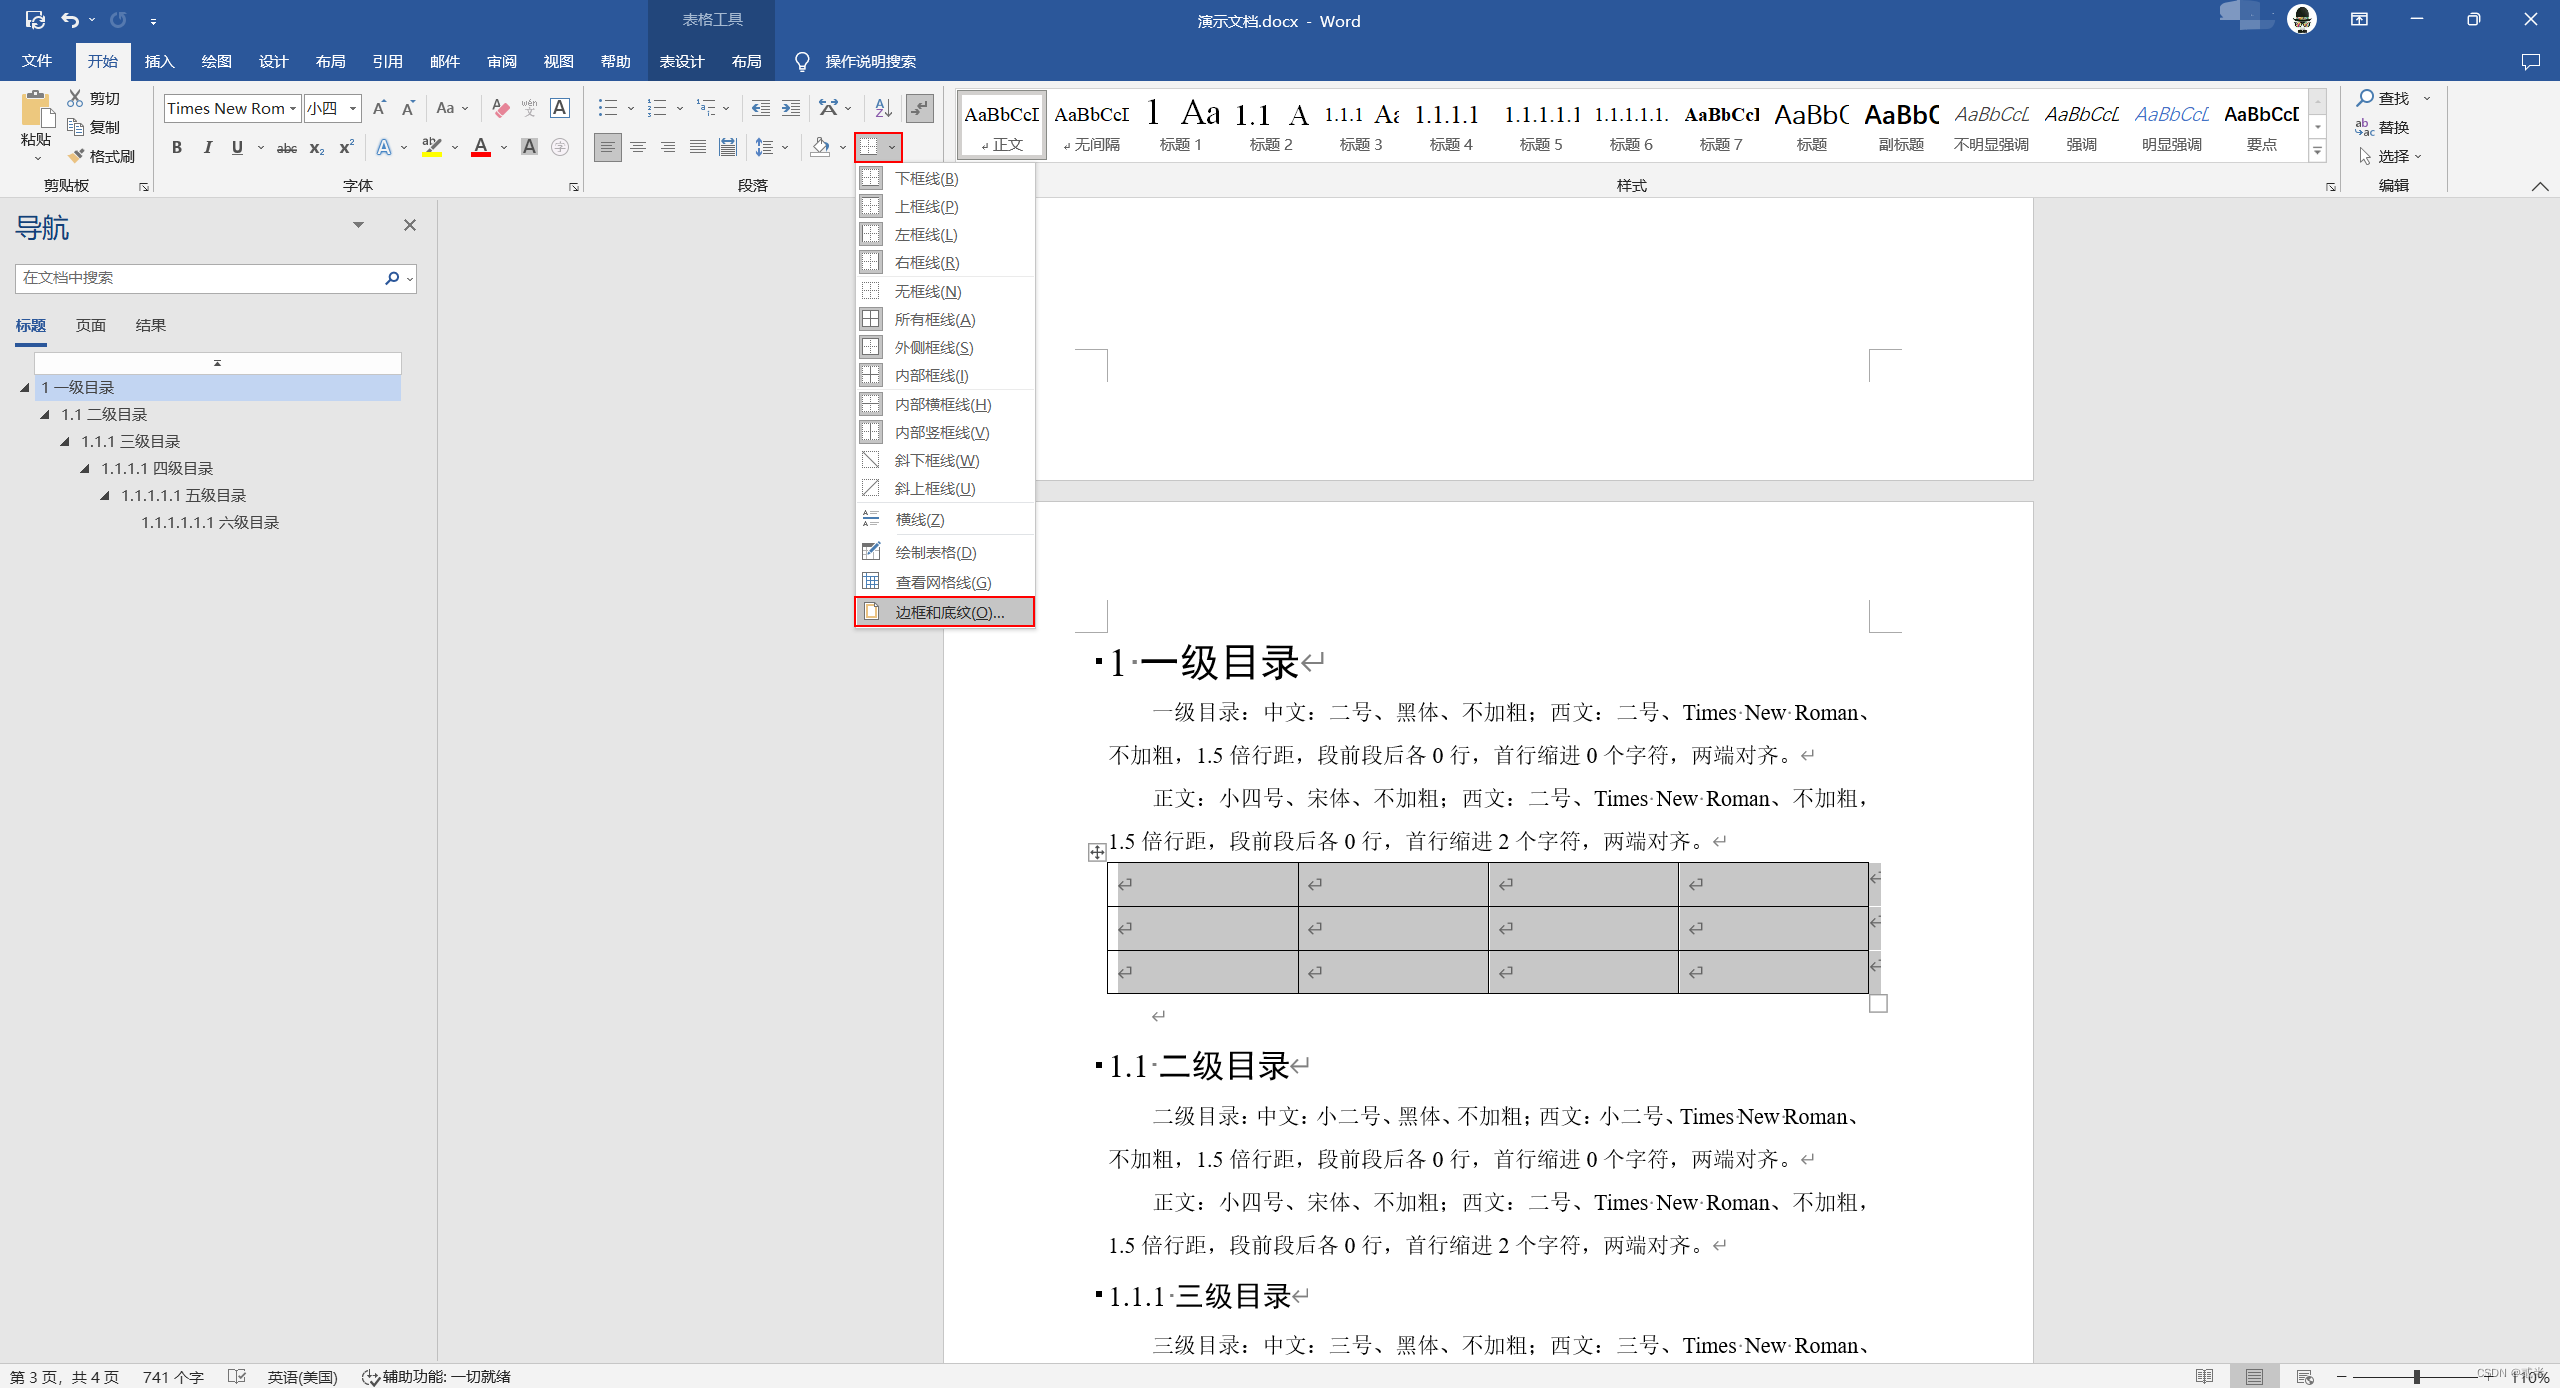Close the navigation pane

point(409,225)
